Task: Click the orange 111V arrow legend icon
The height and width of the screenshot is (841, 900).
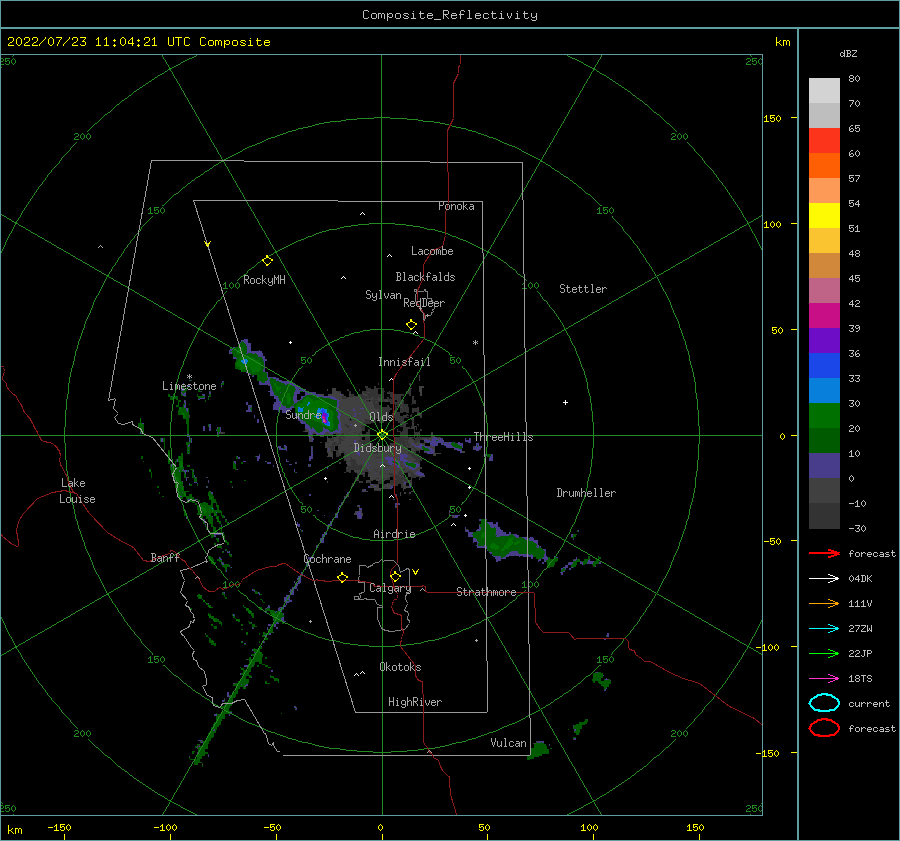Action: [x=824, y=603]
